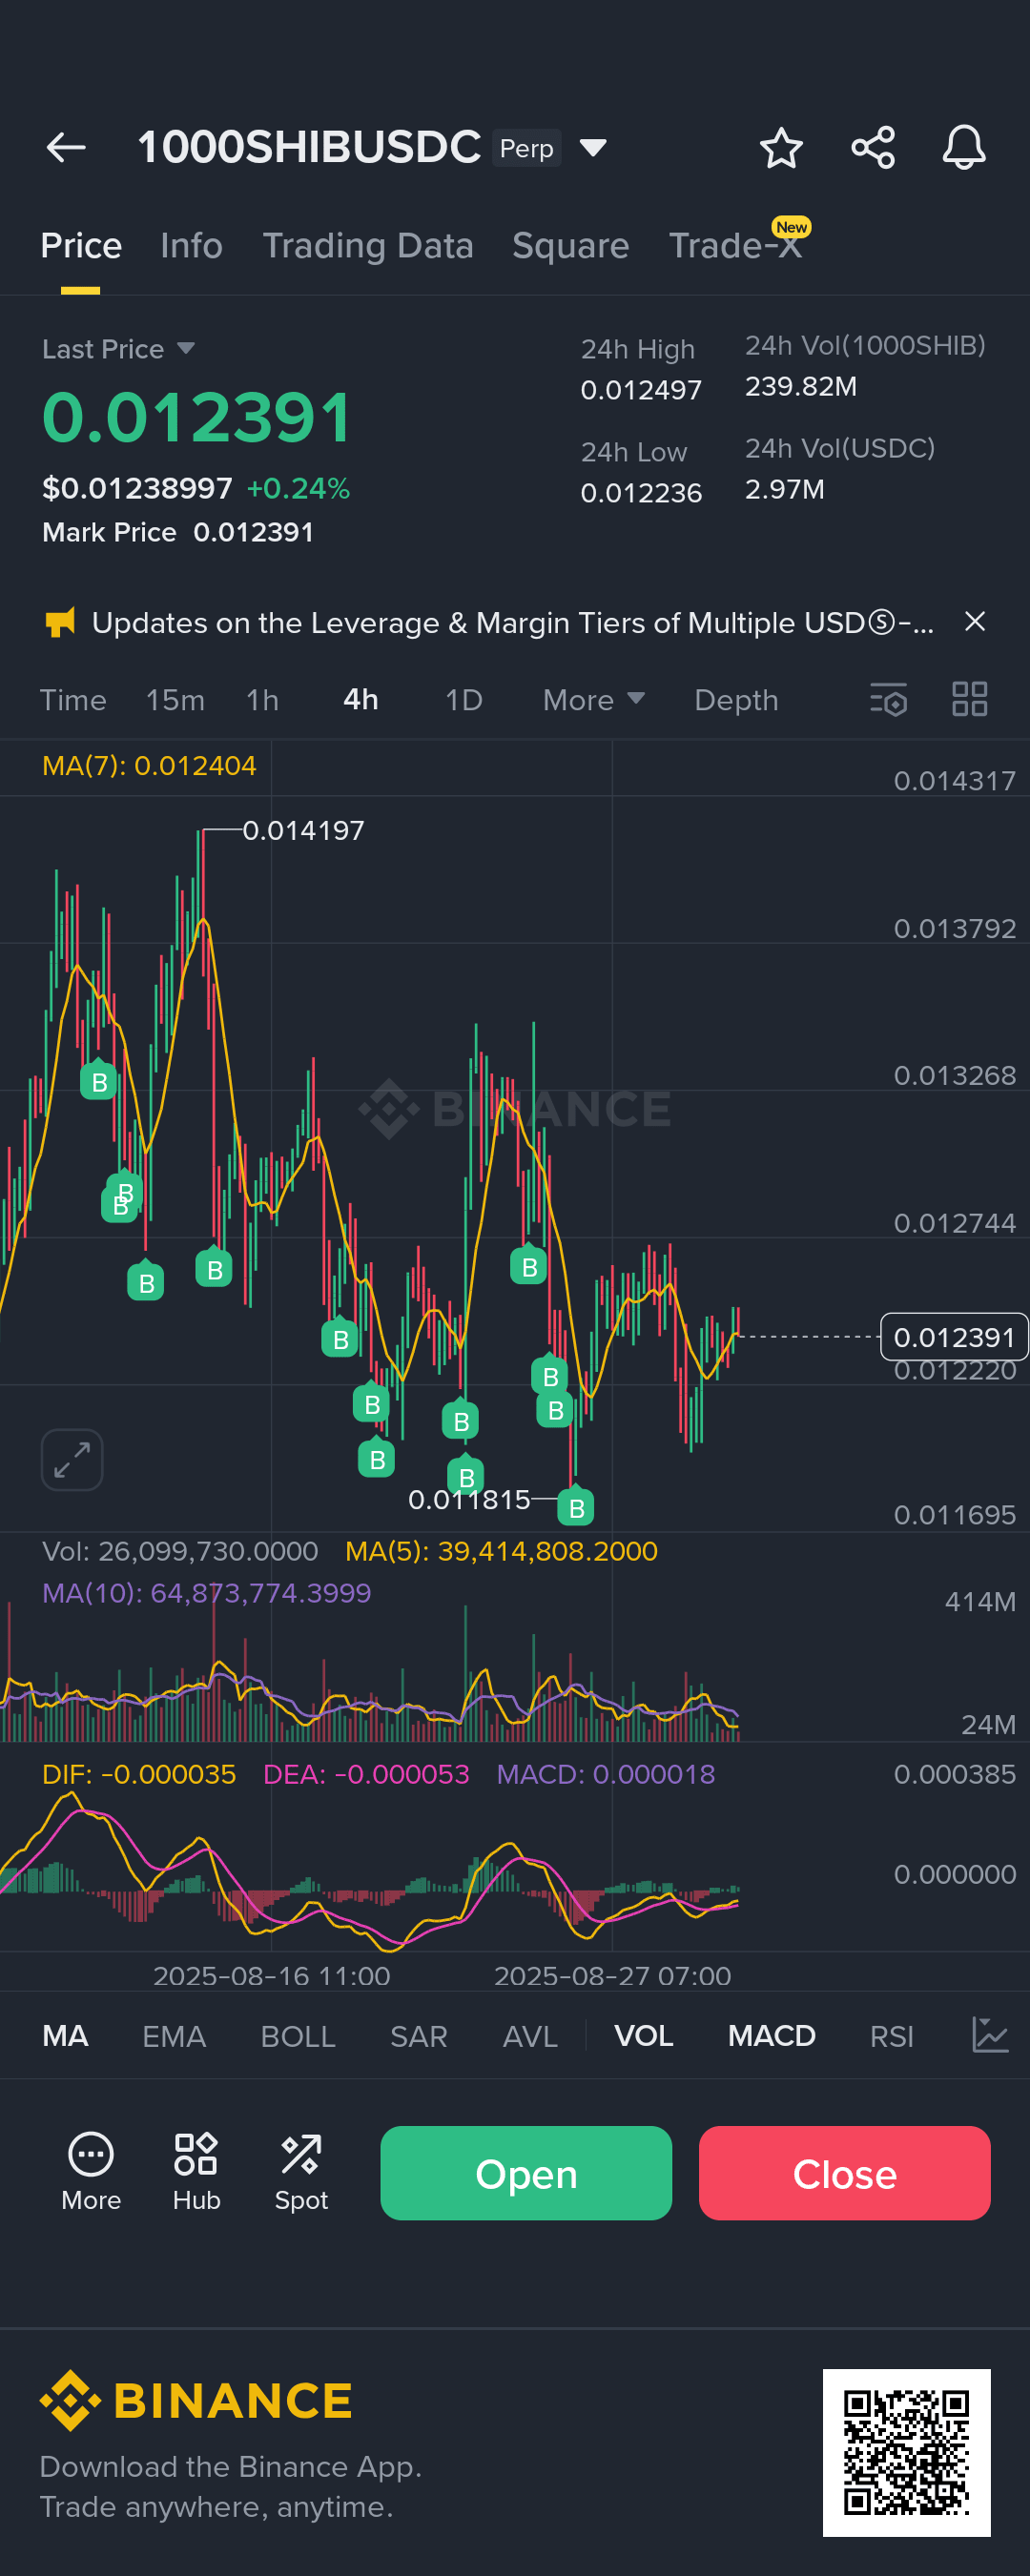The width and height of the screenshot is (1030, 2576).
Task: Dismiss the leverage update announcement
Action: point(975,622)
